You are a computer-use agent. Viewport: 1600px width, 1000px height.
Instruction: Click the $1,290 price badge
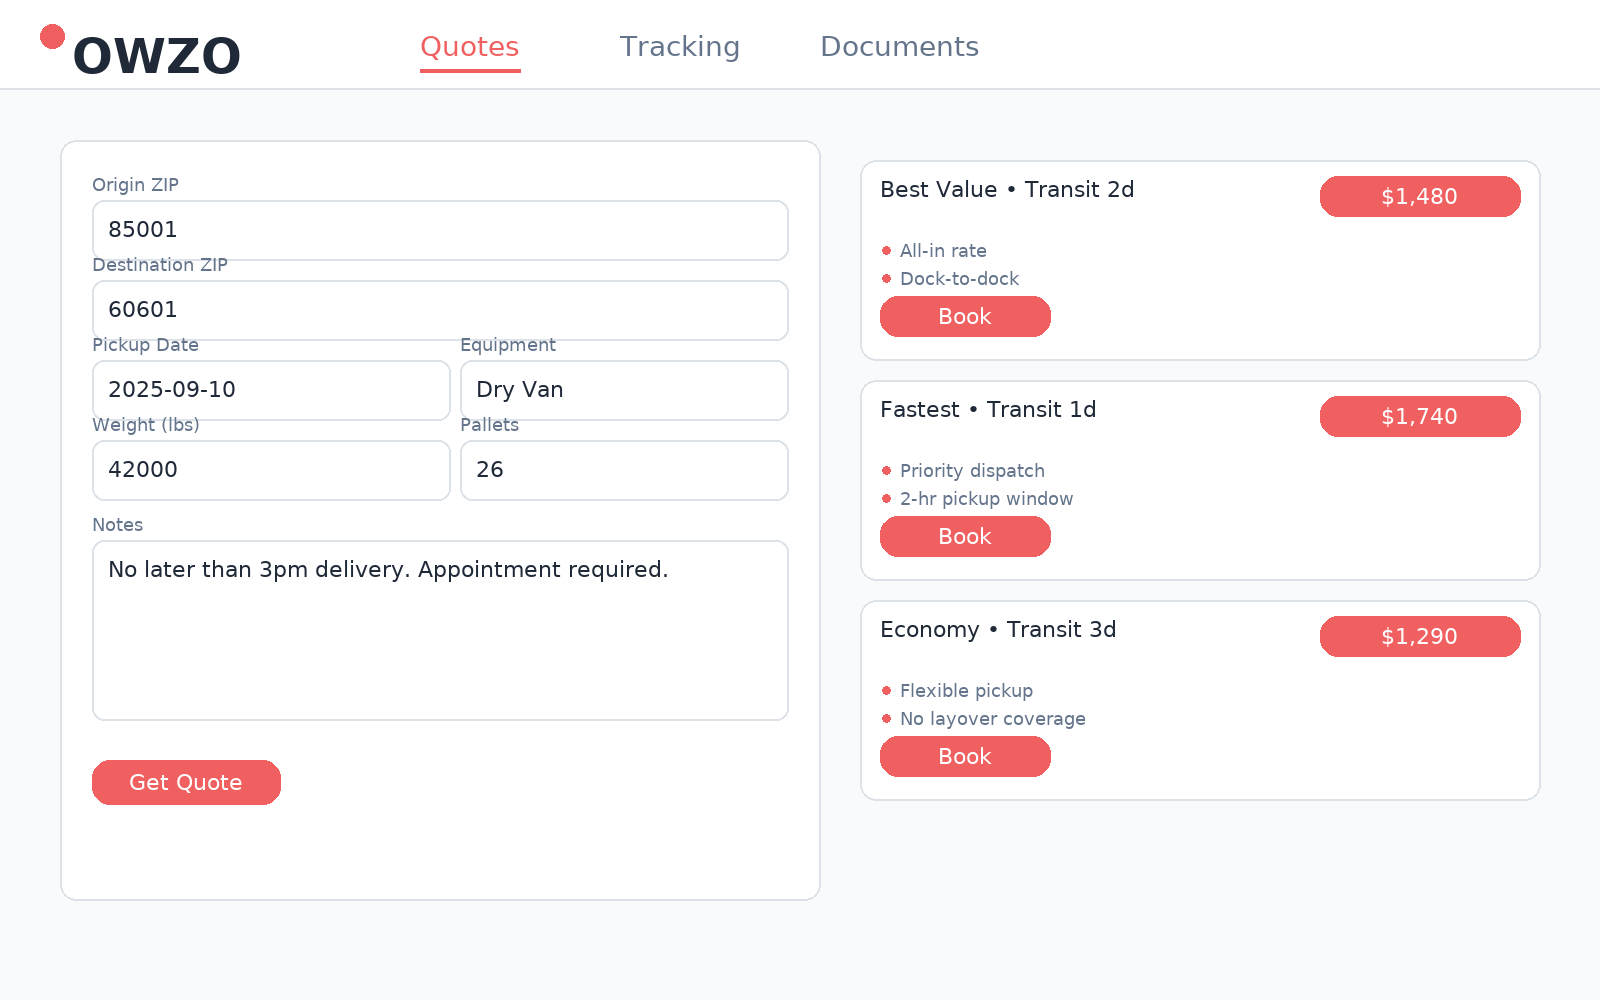(1420, 637)
